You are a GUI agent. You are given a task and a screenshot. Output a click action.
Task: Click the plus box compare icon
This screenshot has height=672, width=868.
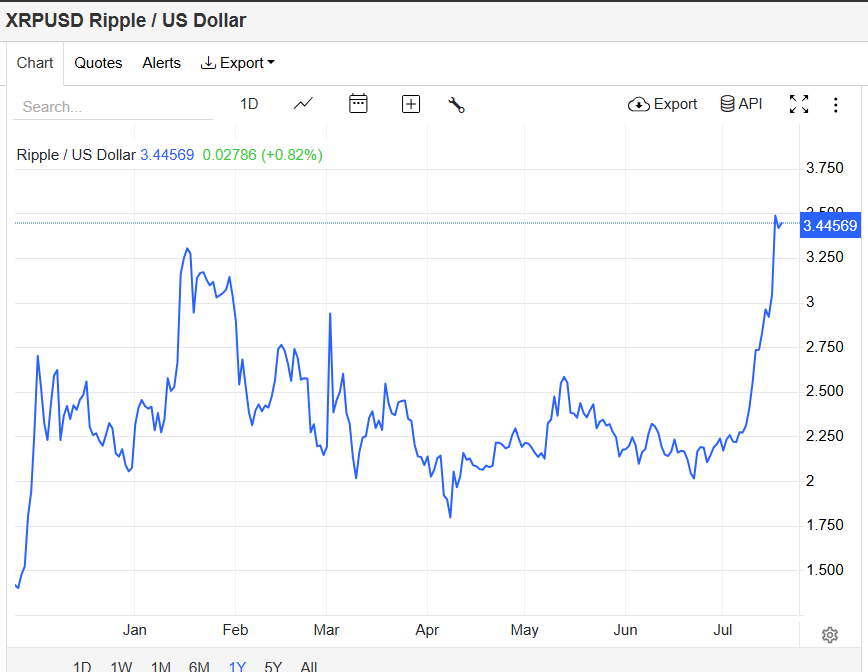[411, 104]
